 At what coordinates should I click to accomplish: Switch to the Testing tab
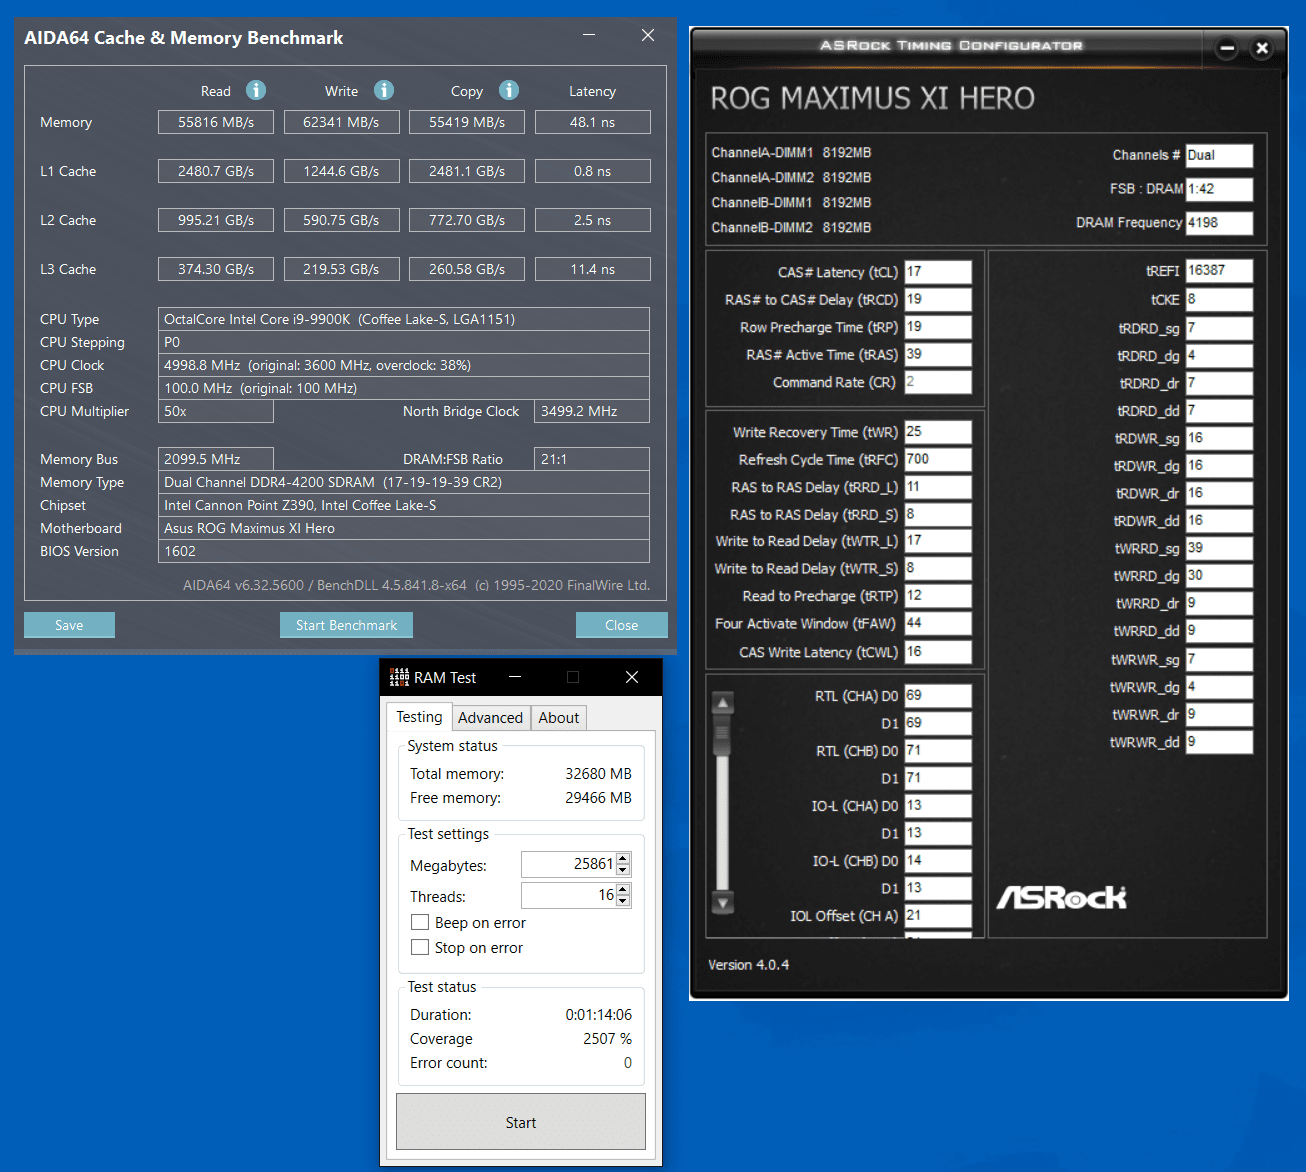419,717
